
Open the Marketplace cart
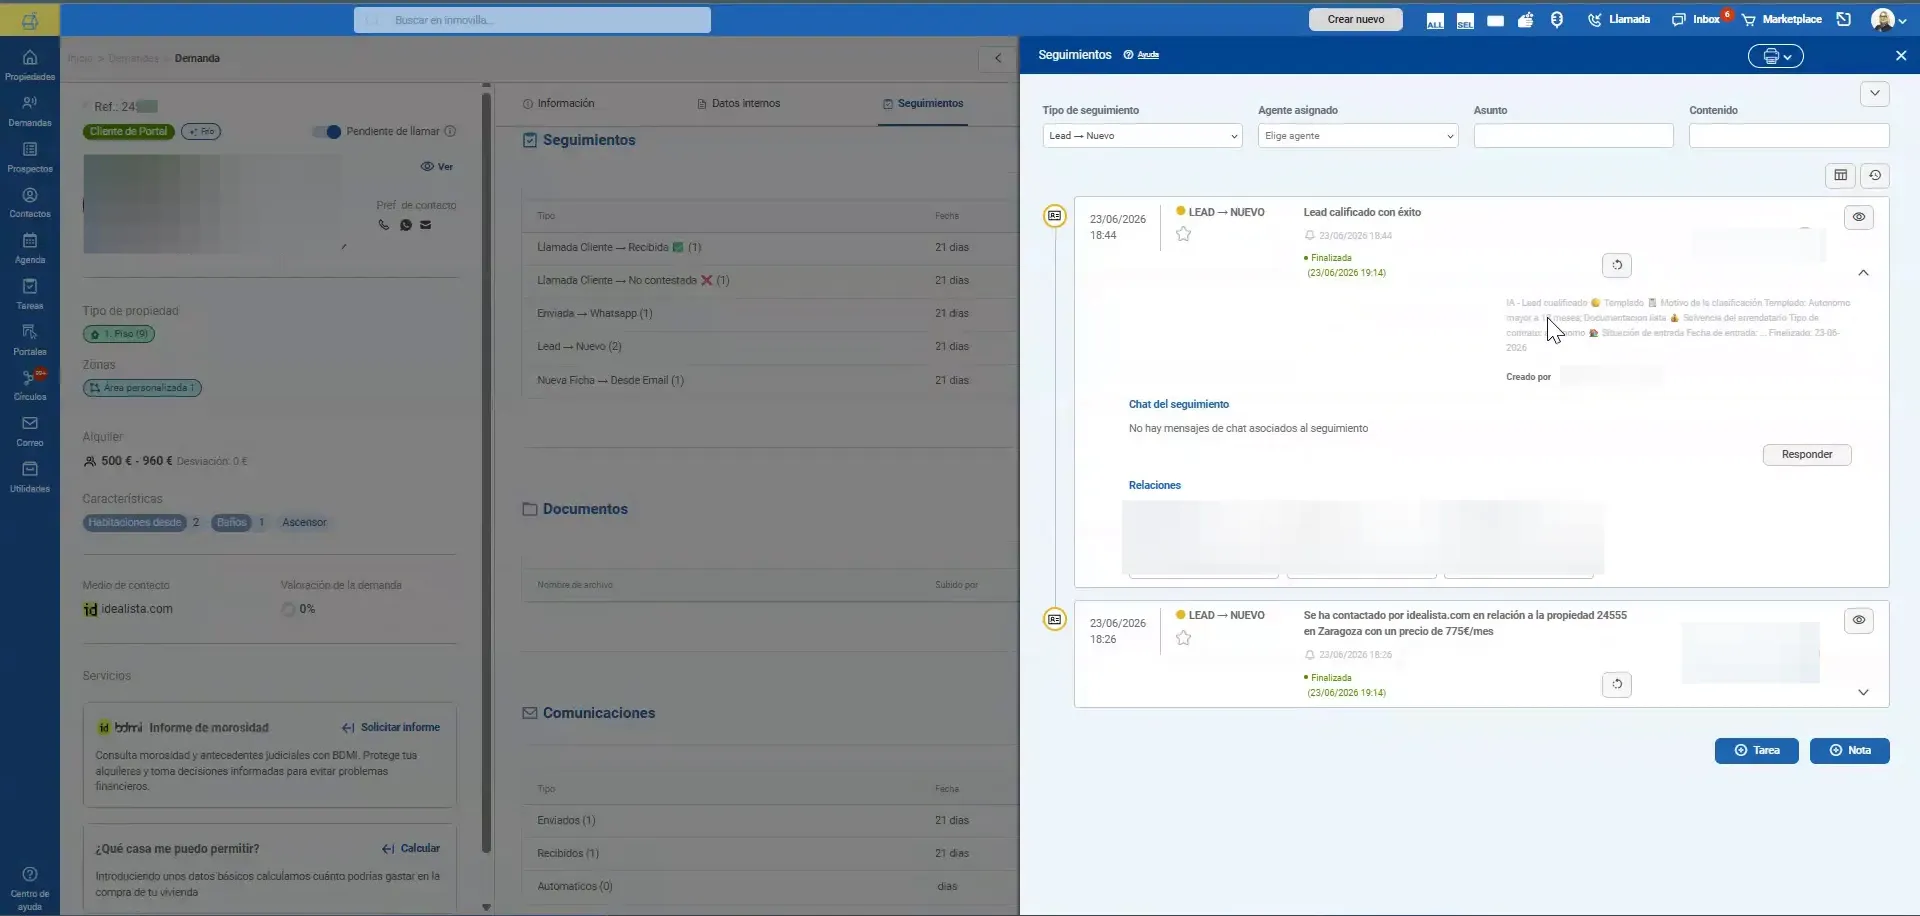tap(1782, 20)
